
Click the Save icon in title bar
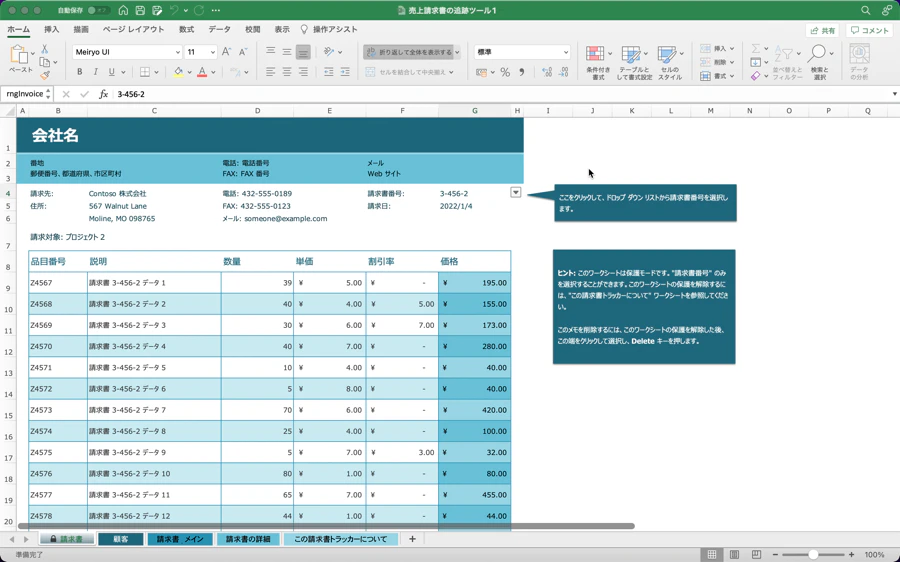[140, 10]
